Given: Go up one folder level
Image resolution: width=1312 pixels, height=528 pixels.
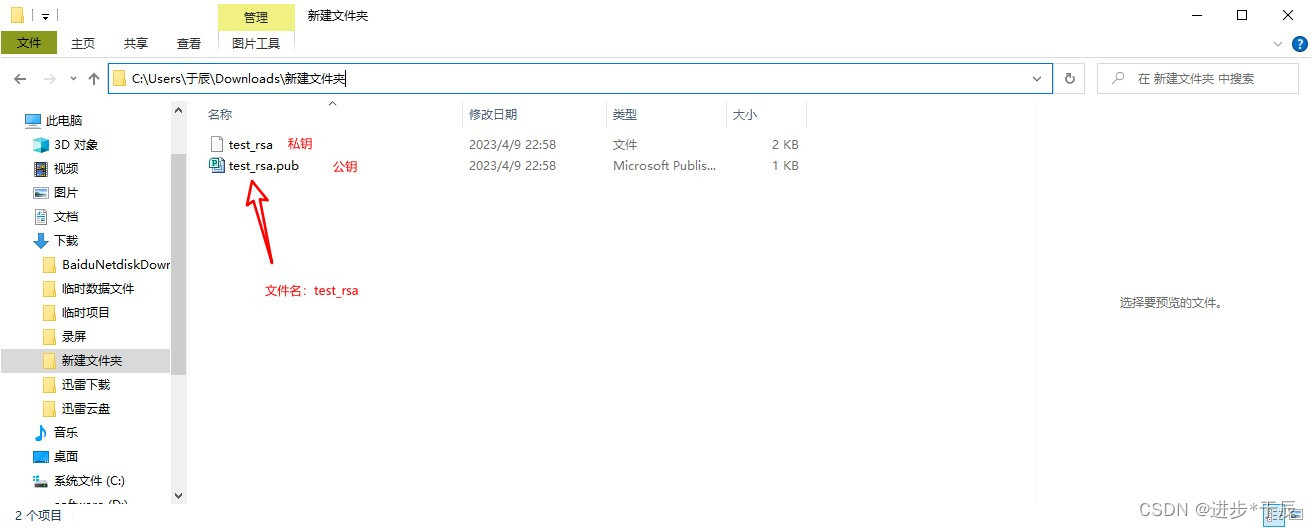Looking at the screenshot, I should (x=94, y=79).
